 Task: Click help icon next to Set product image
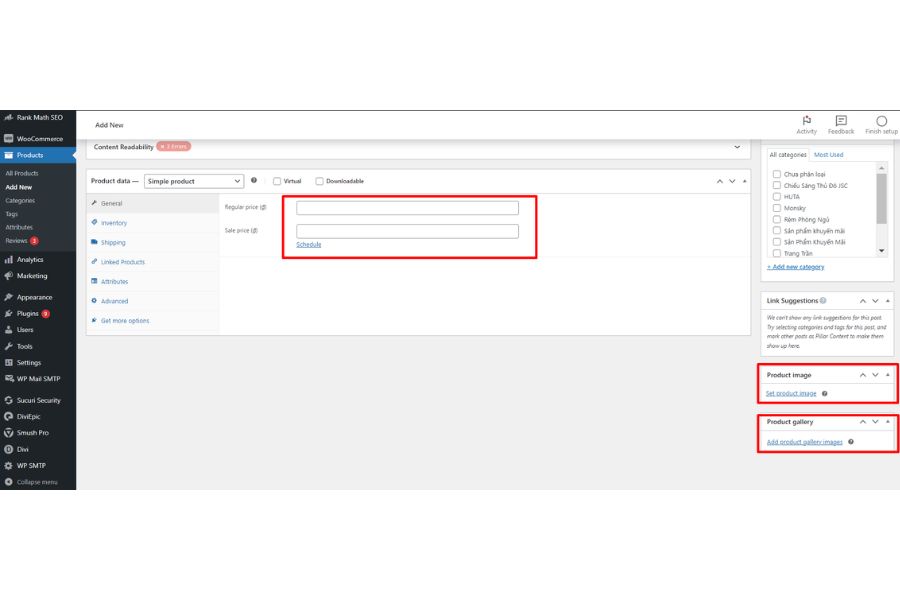825,394
